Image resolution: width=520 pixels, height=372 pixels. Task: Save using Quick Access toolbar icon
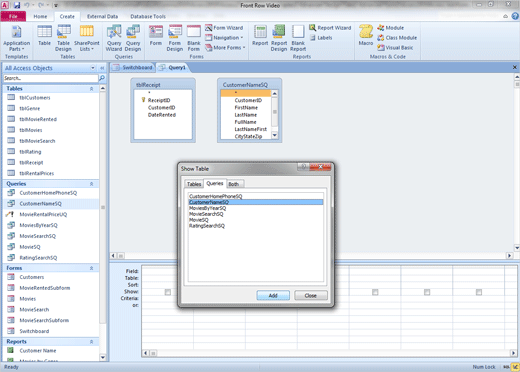coord(17,5)
